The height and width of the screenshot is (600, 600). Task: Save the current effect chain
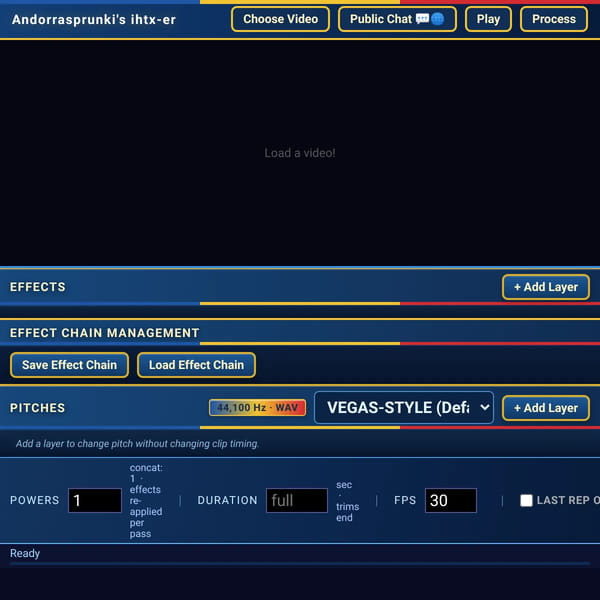[x=69, y=365]
